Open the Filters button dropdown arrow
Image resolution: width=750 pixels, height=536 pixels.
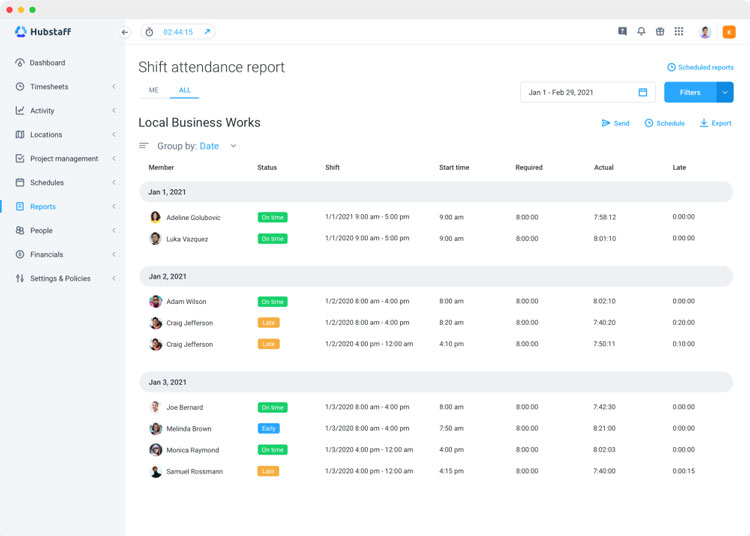pyautogui.click(x=725, y=92)
